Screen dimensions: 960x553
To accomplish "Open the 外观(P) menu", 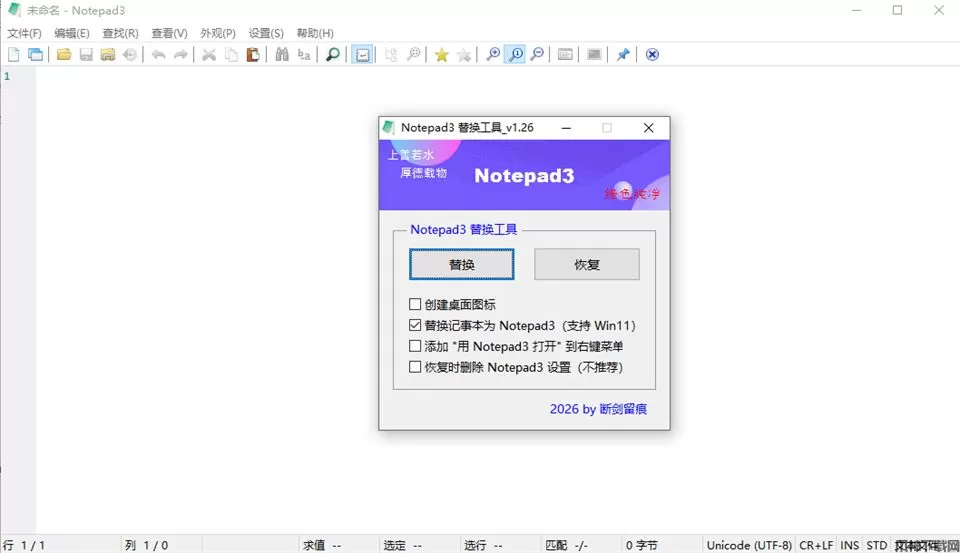I will [x=218, y=33].
